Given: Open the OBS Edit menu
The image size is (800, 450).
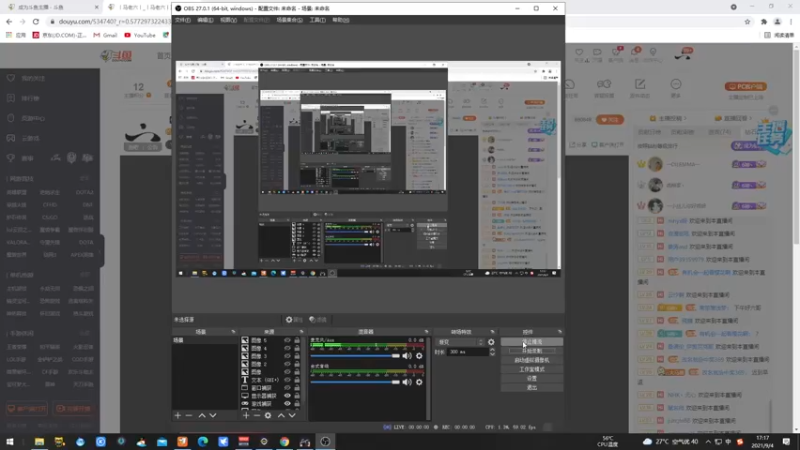Looking at the screenshot, I should [205, 20].
